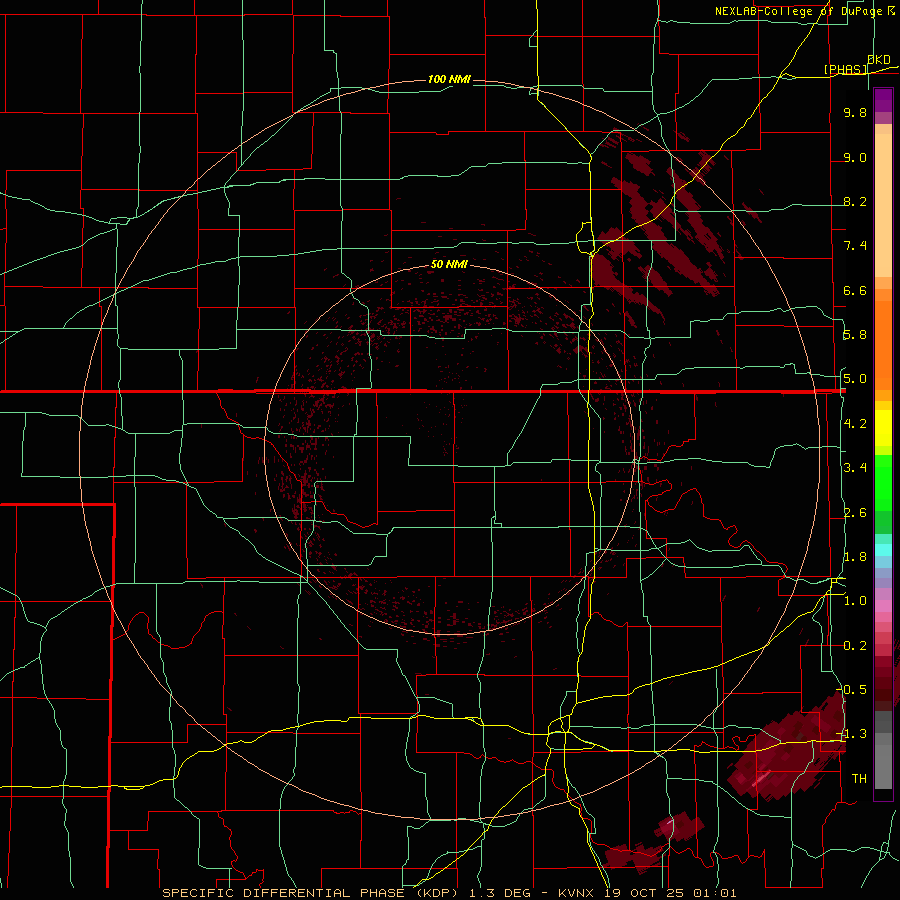Image resolution: width=900 pixels, height=900 pixels.
Task: Click the 100 NMI range ring label
Action: tap(449, 79)
